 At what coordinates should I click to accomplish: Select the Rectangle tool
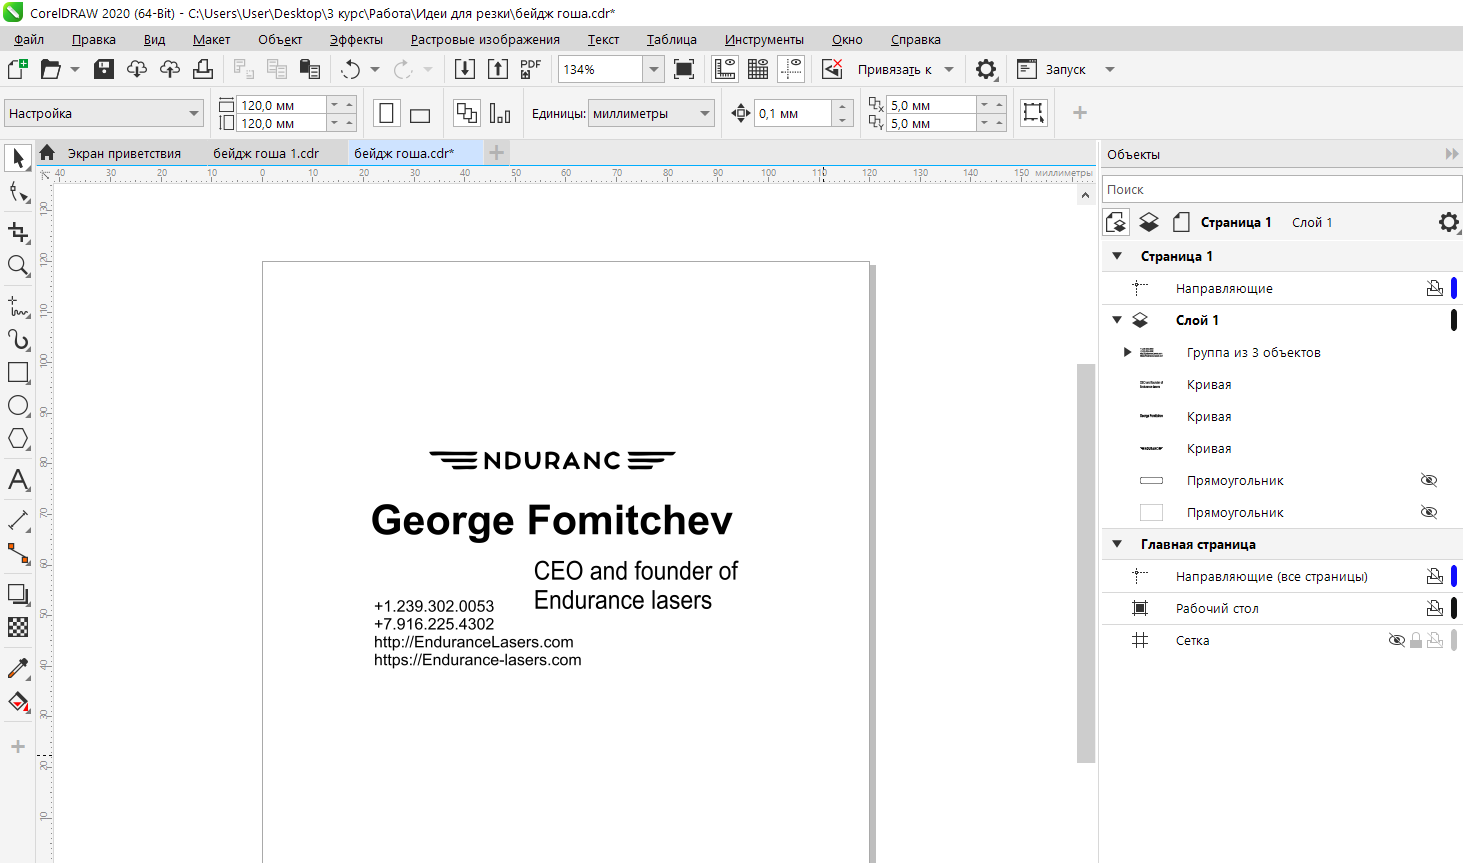pyautogui.click(x=18, y=372)
